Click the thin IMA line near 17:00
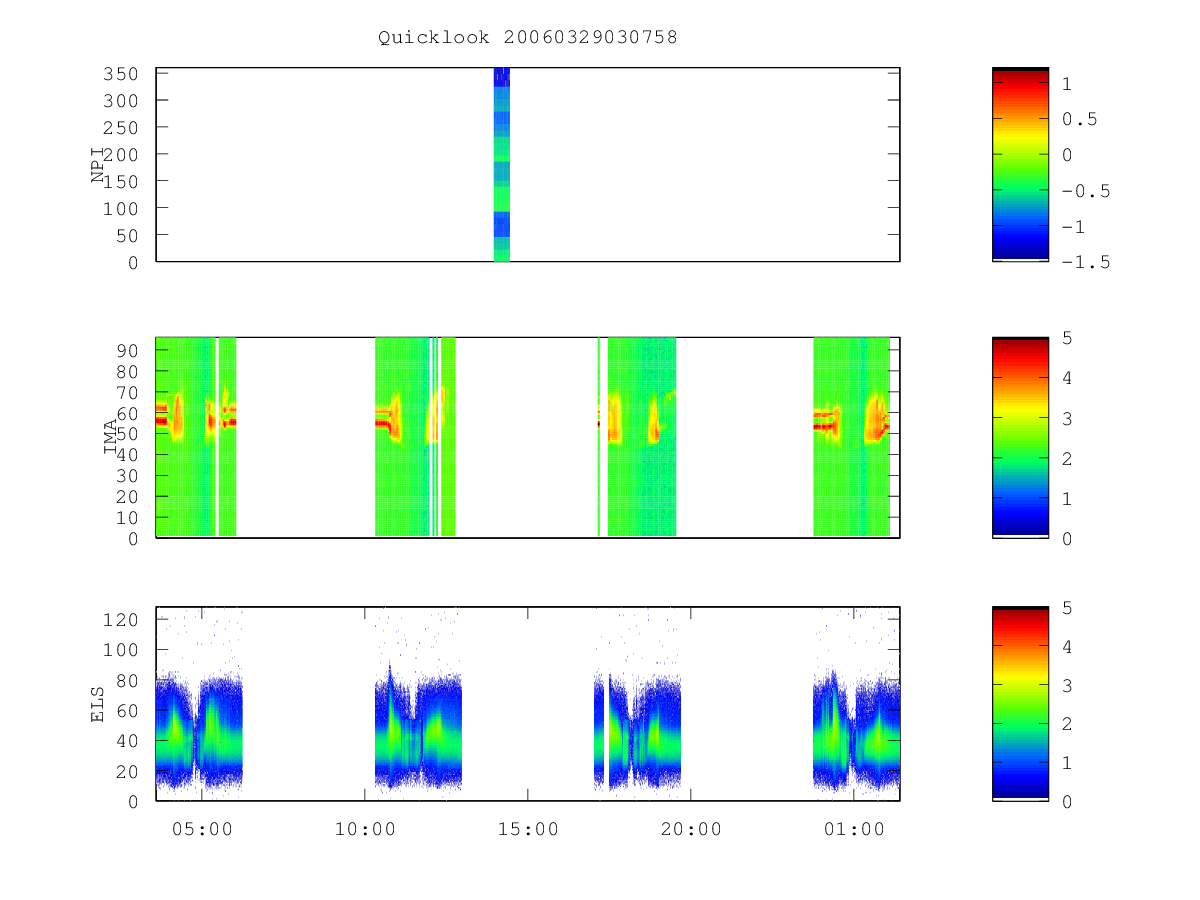Image resolution: width=1200 pixels, height=900 pixels. [599, 437]
